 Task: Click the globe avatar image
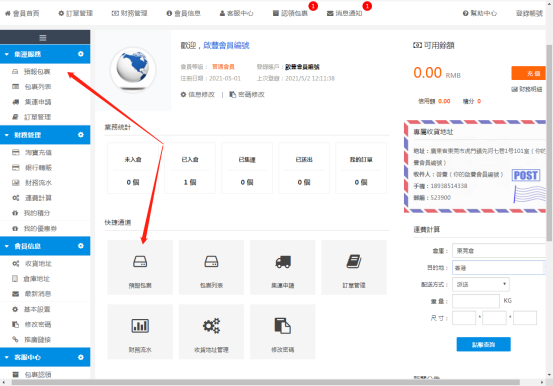coord(133,69)
